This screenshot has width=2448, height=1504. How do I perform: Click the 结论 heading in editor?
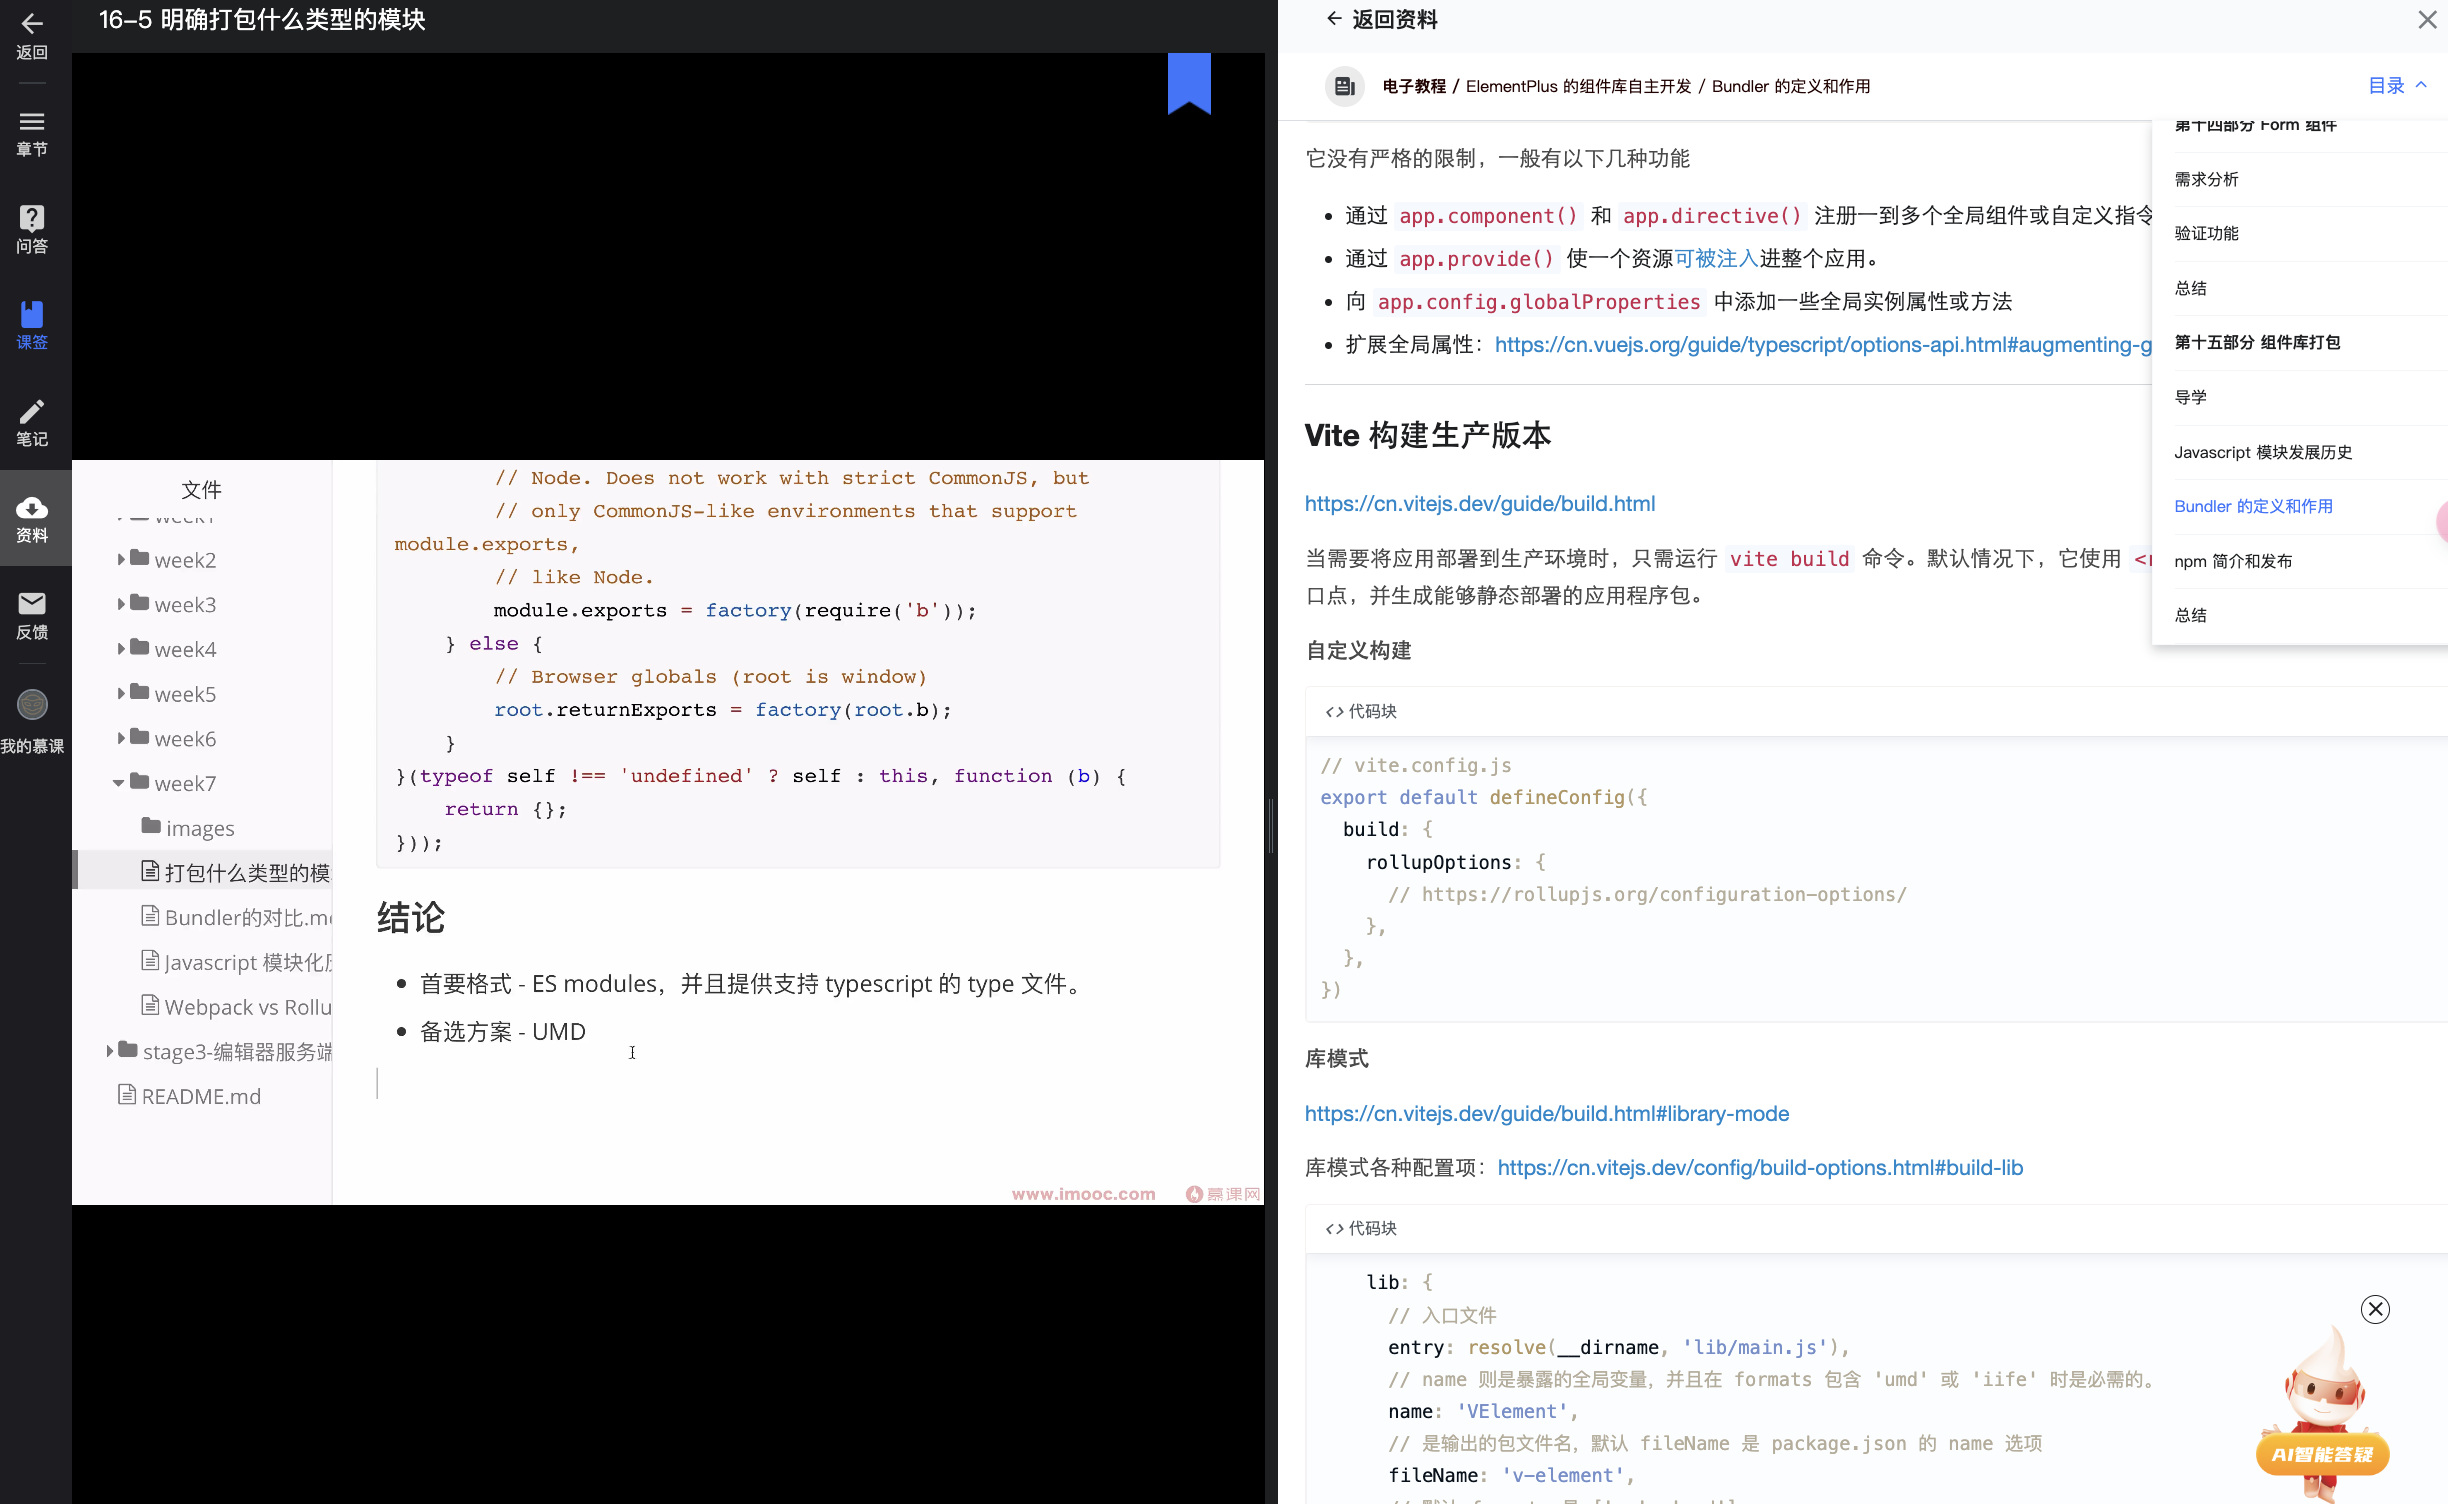(411, 917)
